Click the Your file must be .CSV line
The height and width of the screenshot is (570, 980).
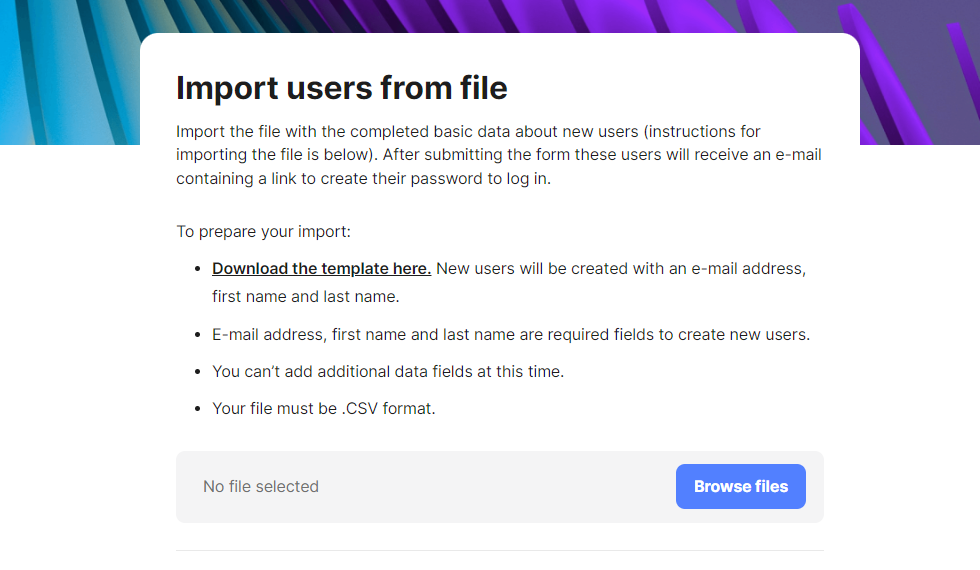click(324, 408)
